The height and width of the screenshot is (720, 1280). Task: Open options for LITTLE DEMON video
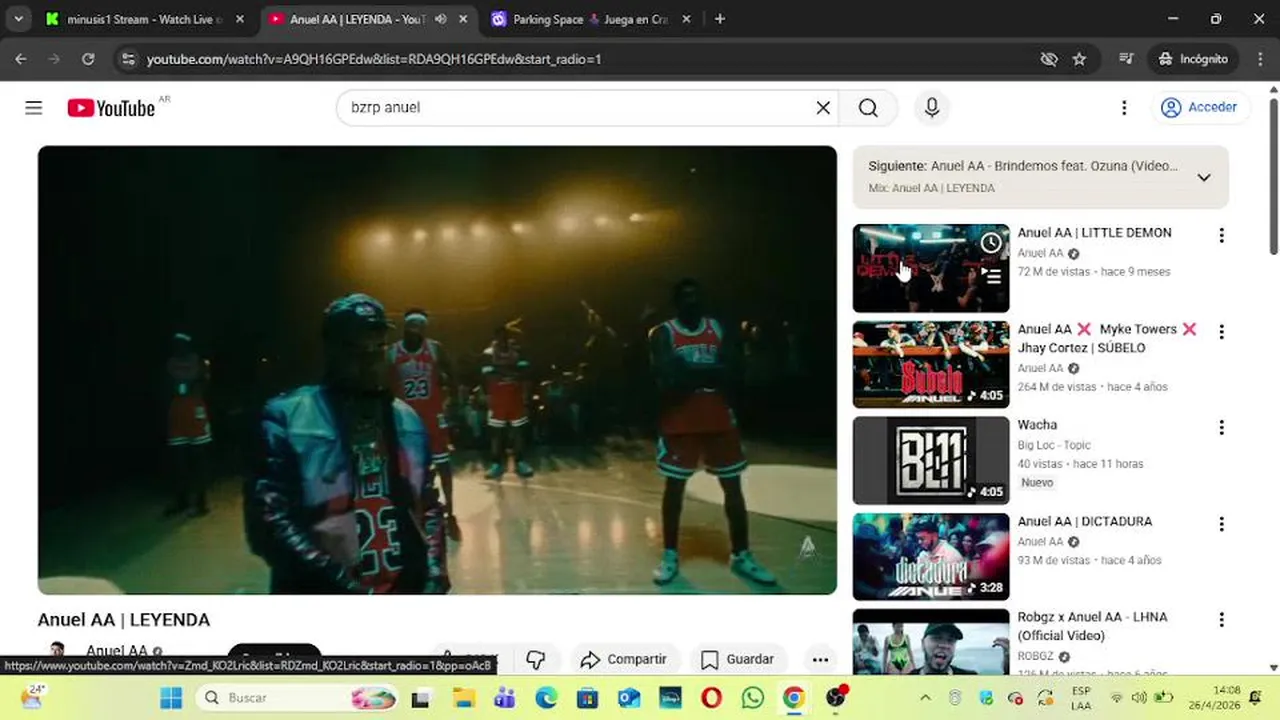[x=1221, y=236]
